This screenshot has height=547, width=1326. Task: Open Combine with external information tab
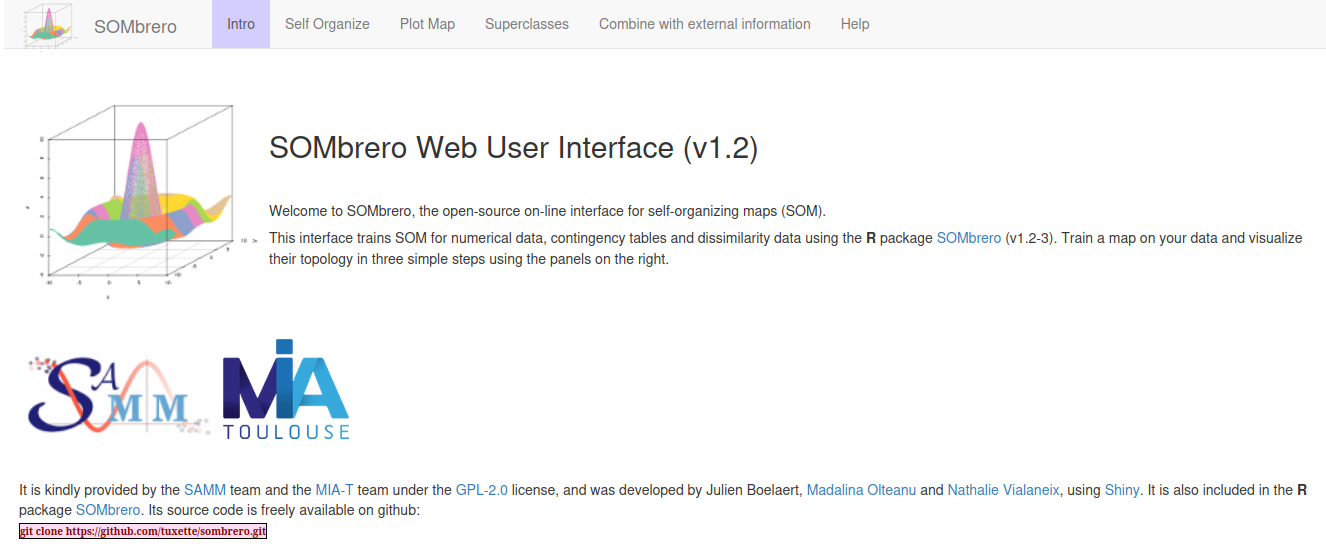click(705, 24)
